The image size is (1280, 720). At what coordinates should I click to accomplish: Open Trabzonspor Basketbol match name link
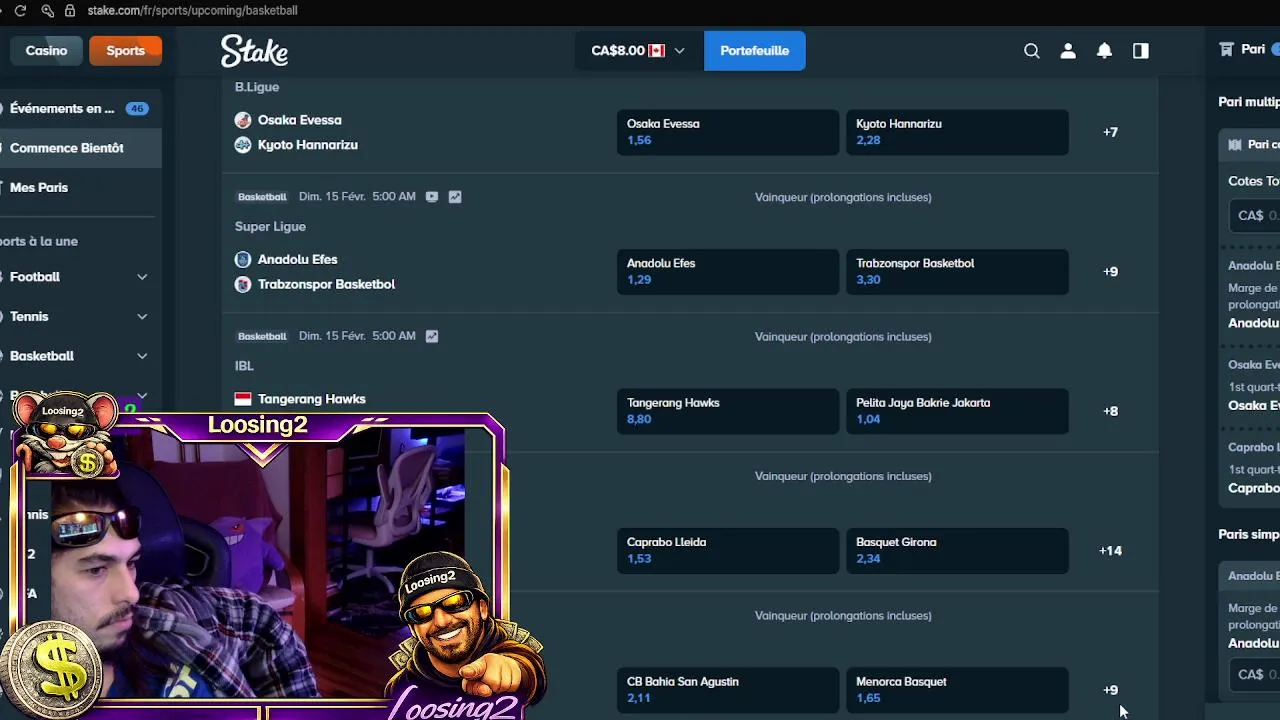point(326,284)
